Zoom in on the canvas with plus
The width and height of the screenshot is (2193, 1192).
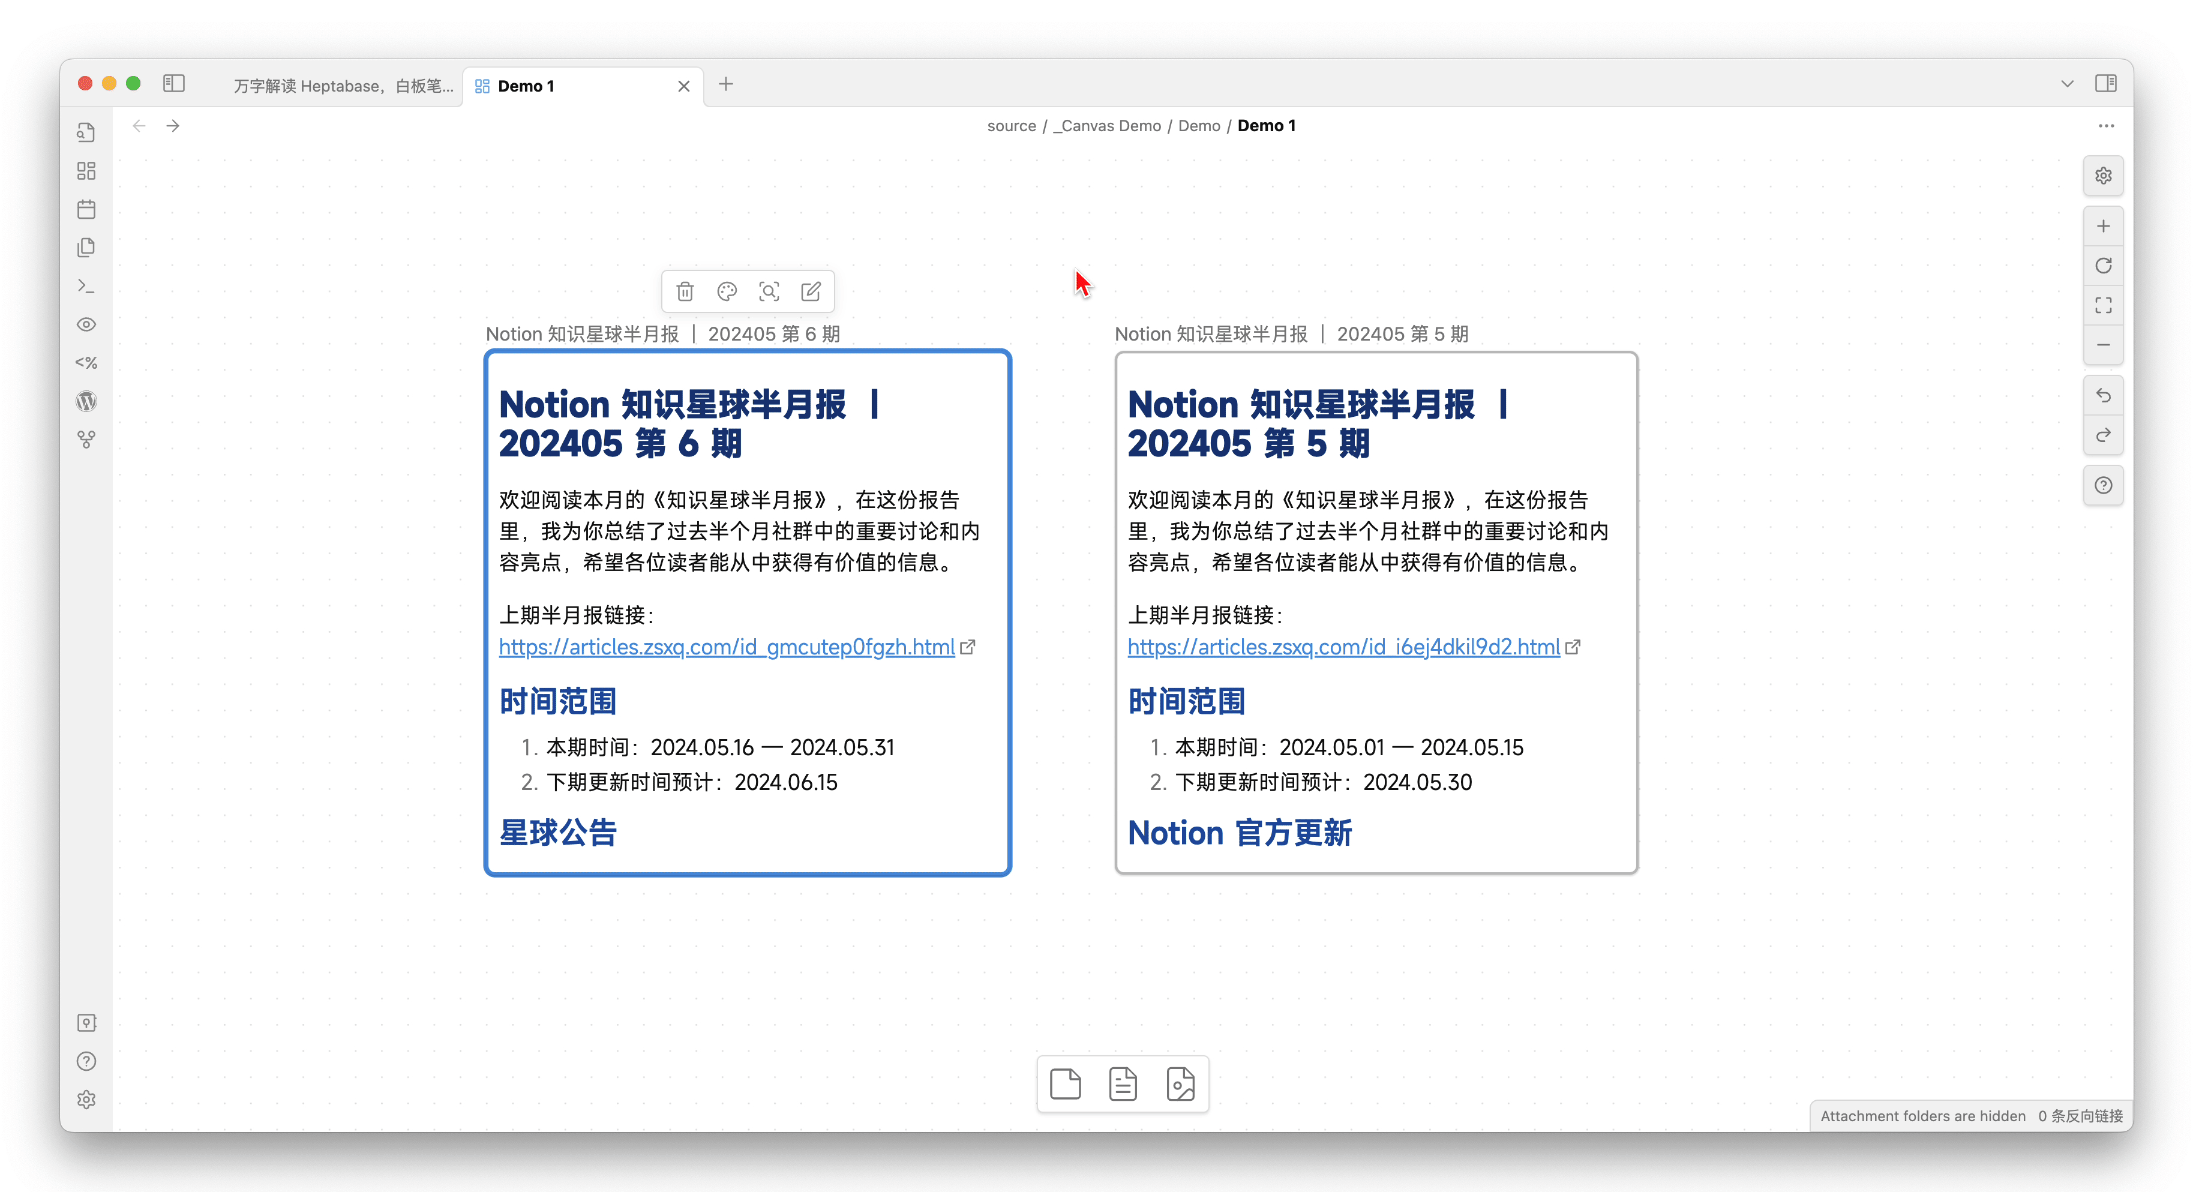[2104, 226]
